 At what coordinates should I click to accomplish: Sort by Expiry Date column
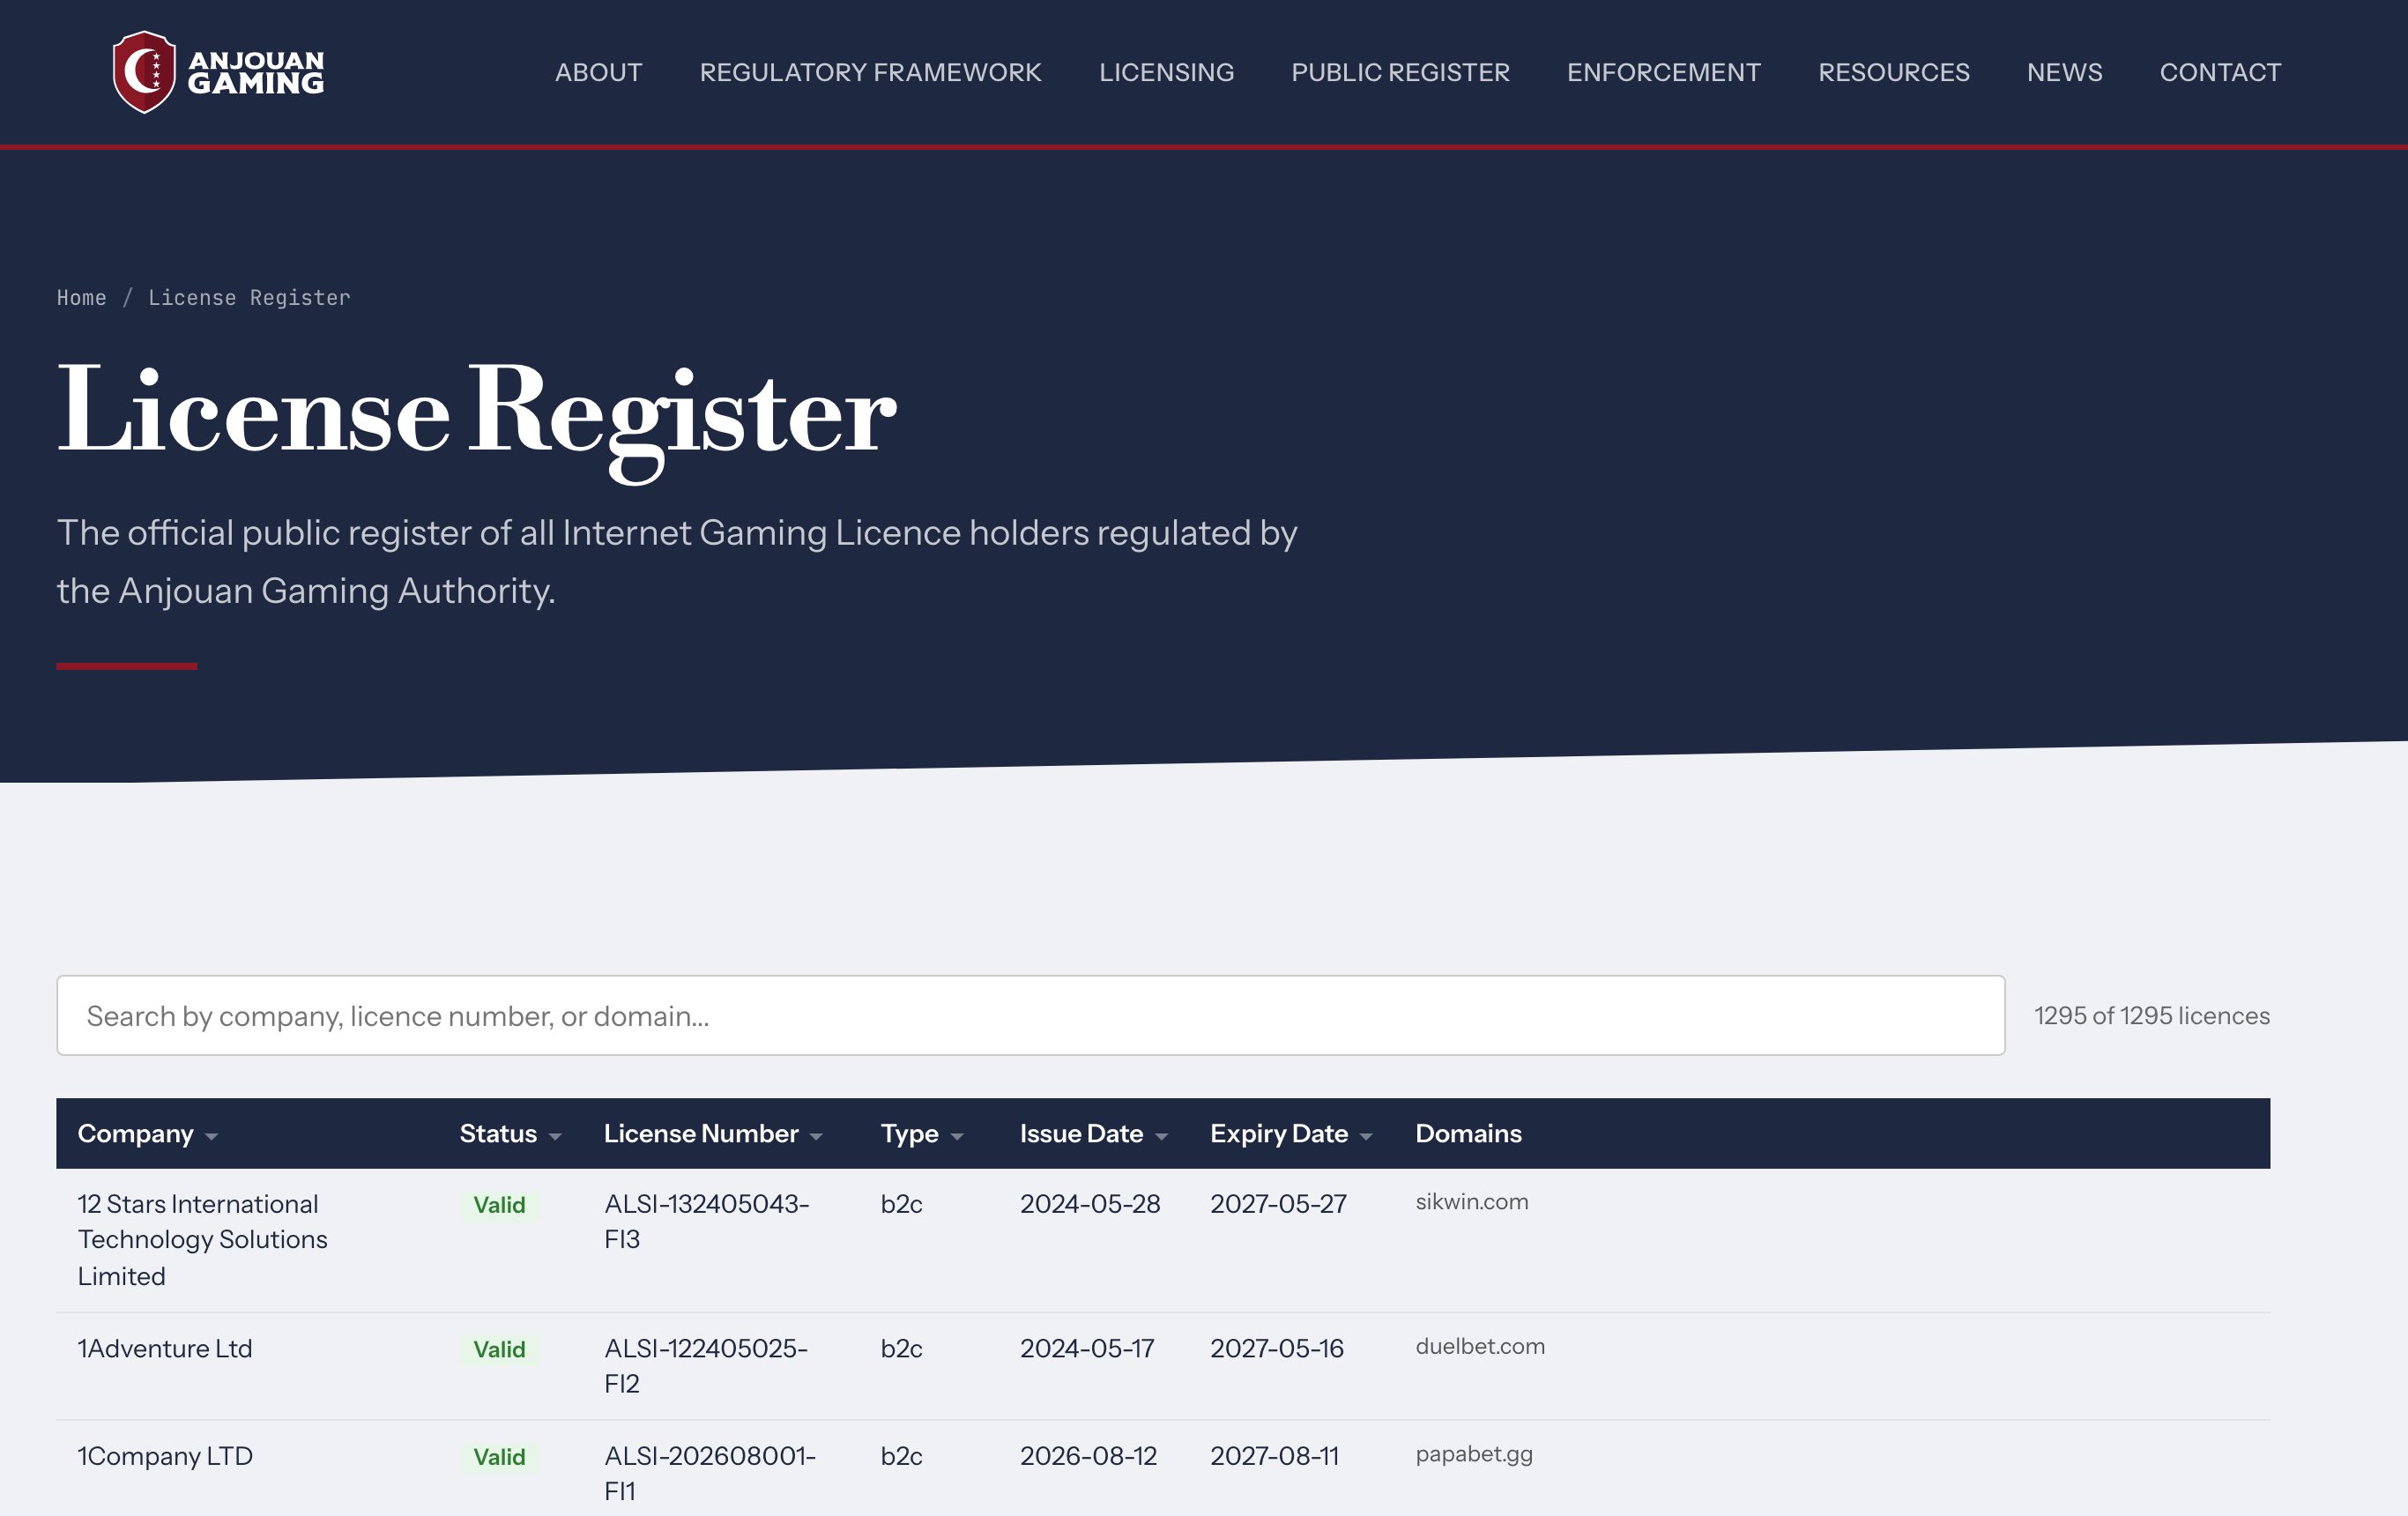[x=1290, y=1133]
